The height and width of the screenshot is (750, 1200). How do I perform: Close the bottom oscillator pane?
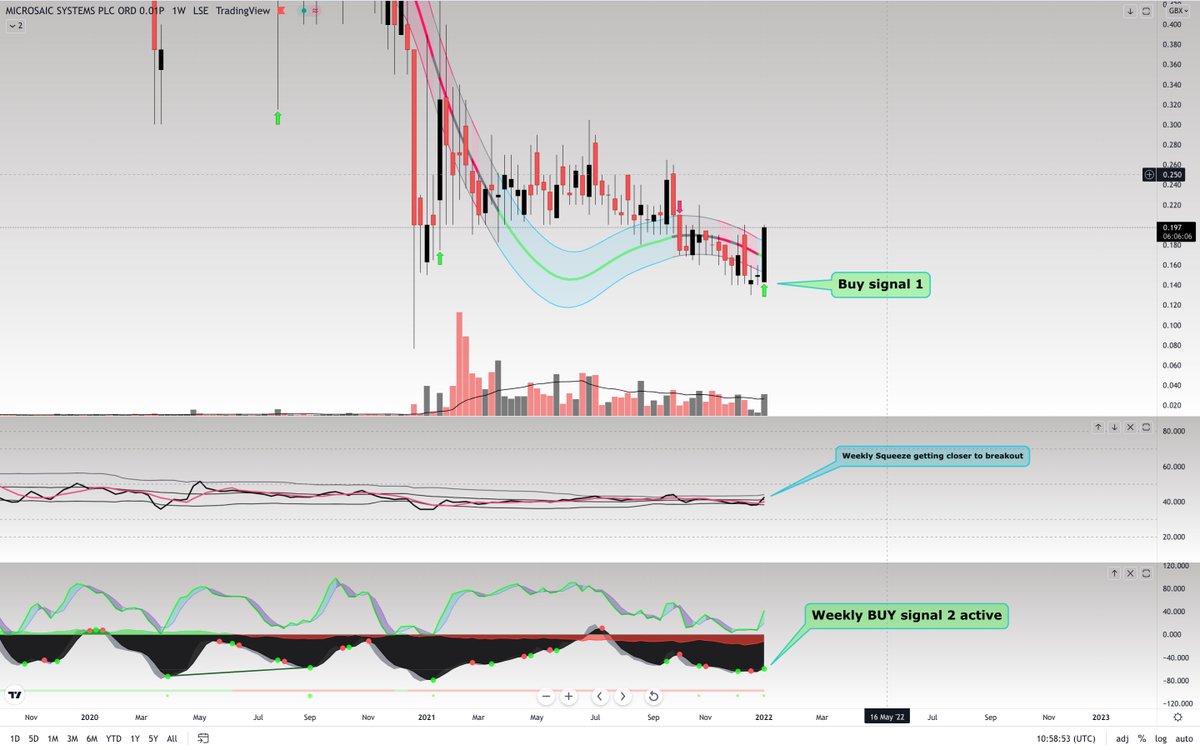(x=1131, y=574)
